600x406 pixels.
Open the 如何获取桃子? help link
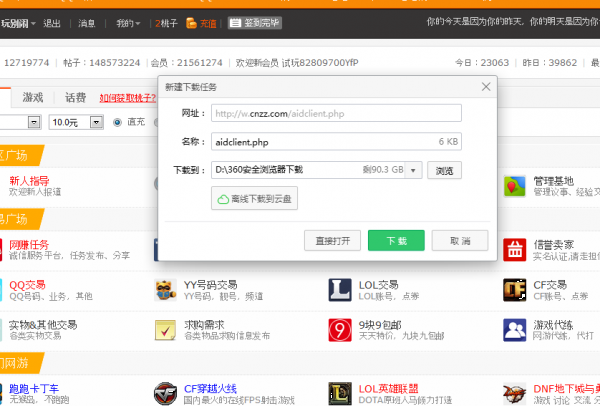point(128,98)
